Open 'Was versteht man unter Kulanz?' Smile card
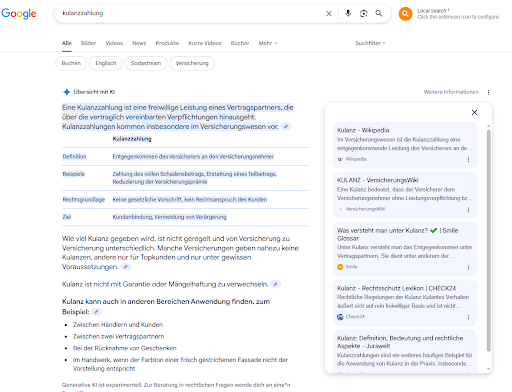The image size is (512, 392). [405, 249]
